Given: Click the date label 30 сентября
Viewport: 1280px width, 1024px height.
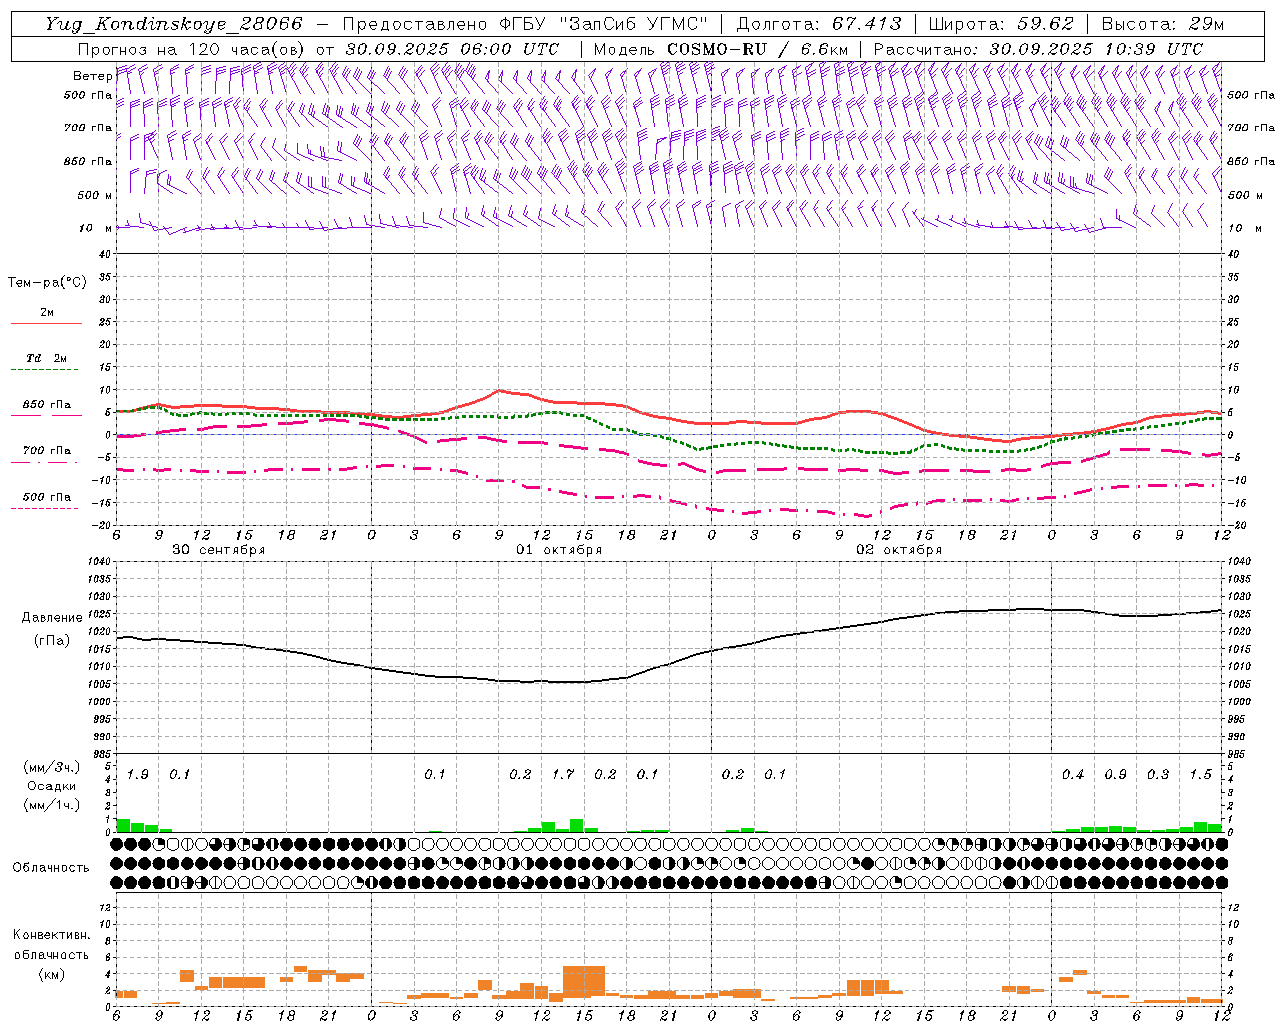Looking at the screenshot, I should [218, 550].
